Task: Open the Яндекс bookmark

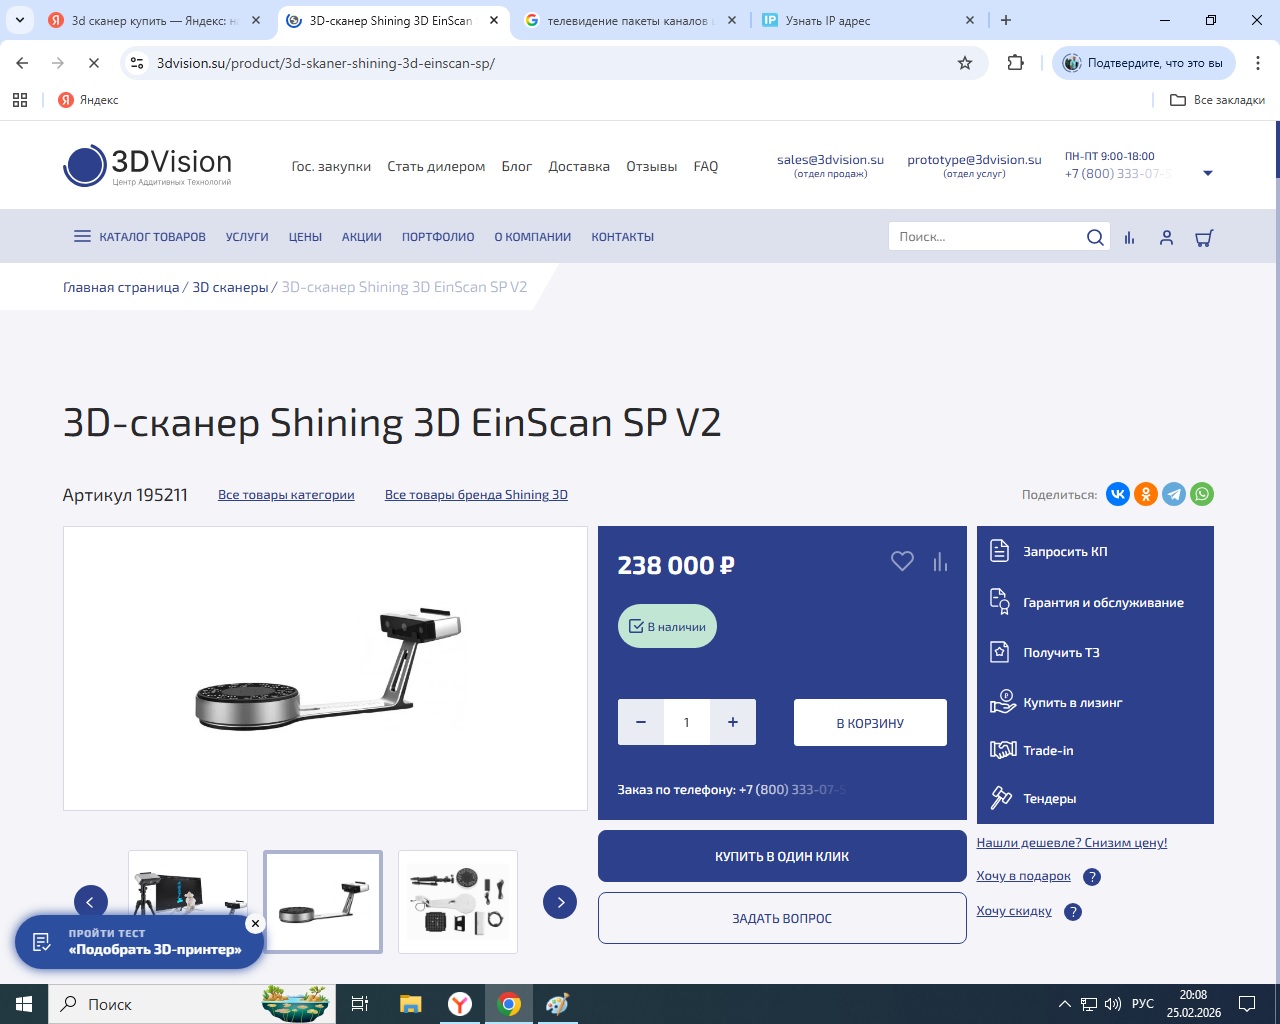Action: [88, 100]
